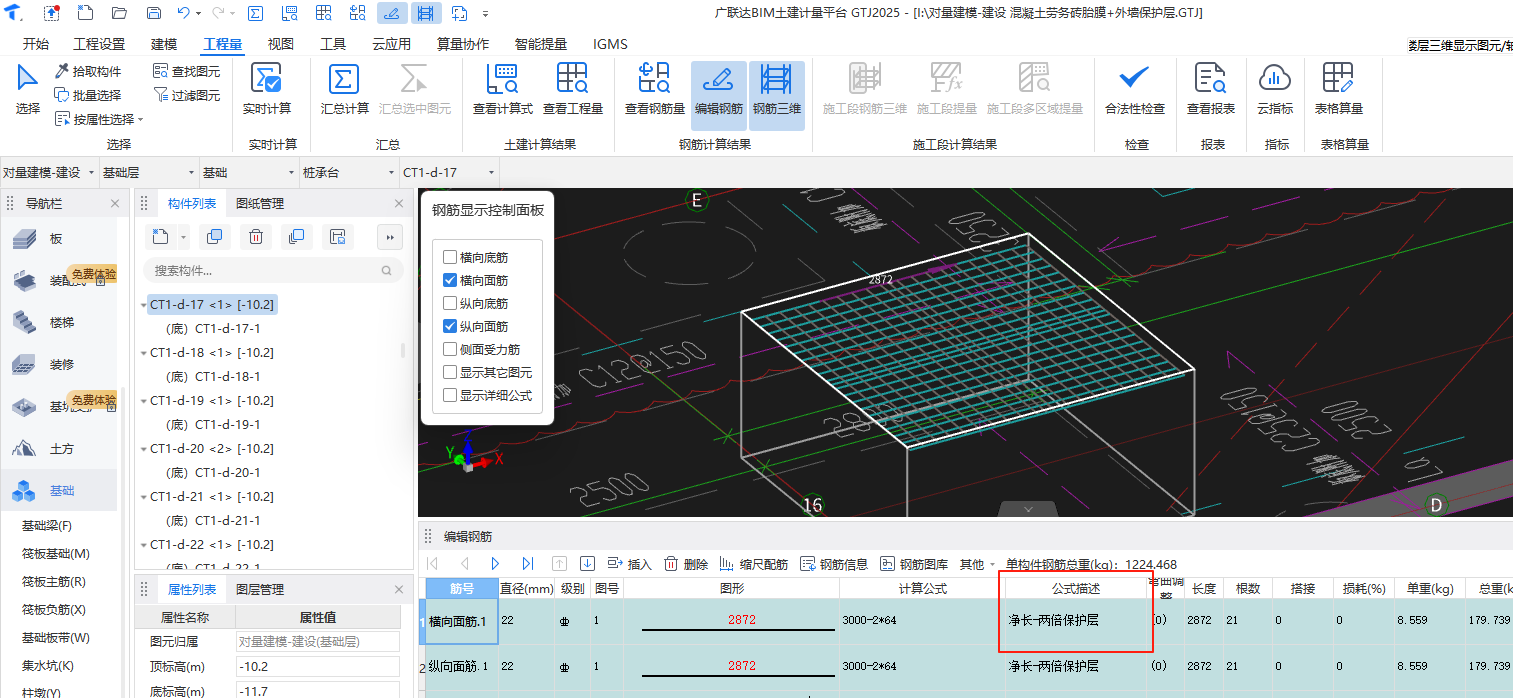Select 筏板基础(M) in navigation
This screenshot has width=1513, height=698.
pos(56,553)
